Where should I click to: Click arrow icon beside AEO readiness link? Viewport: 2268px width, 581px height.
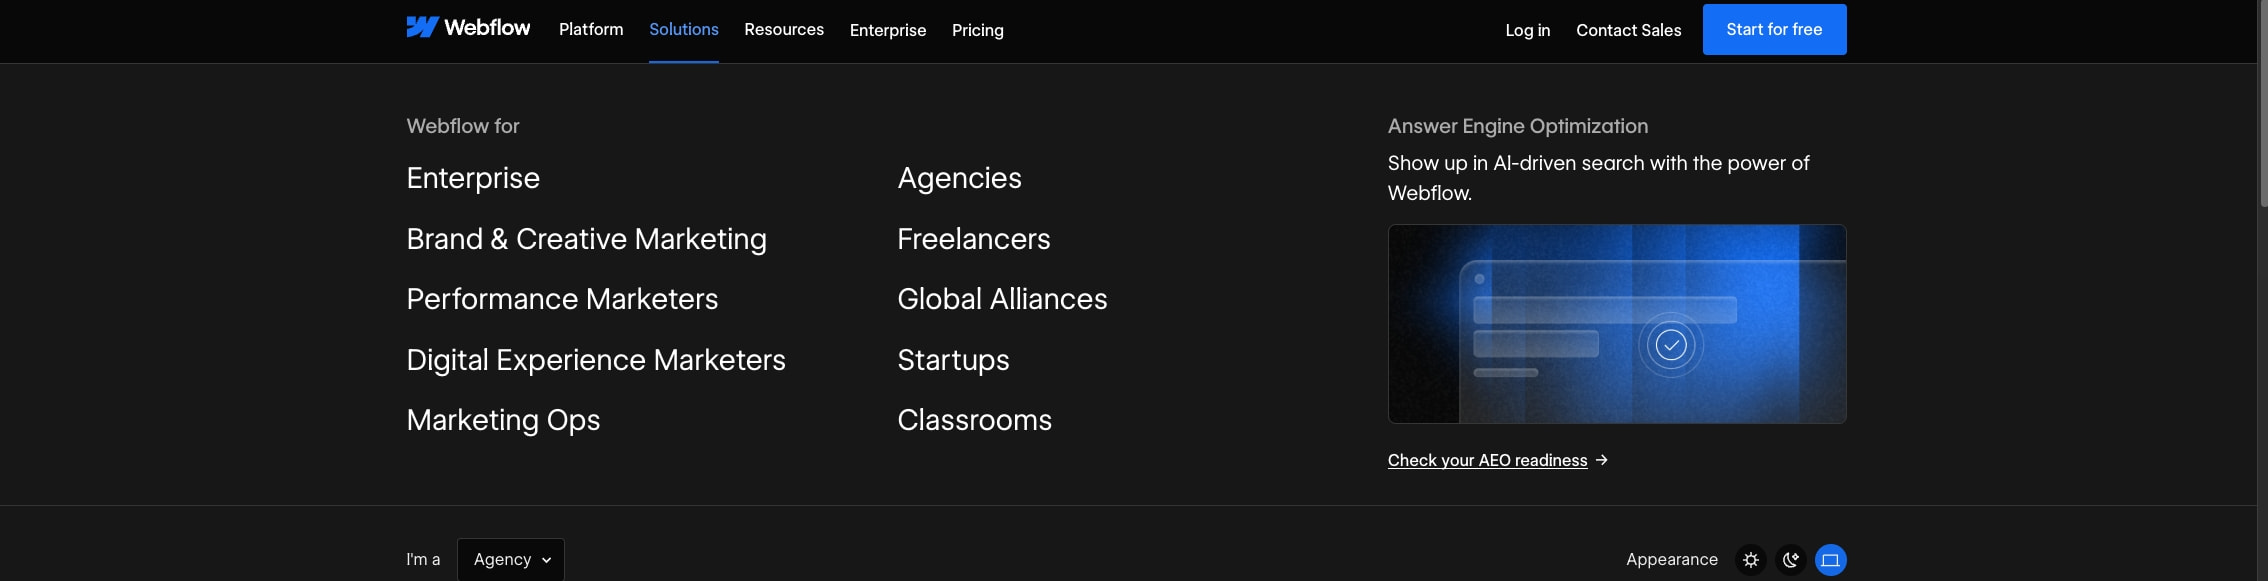(1602, 460)
